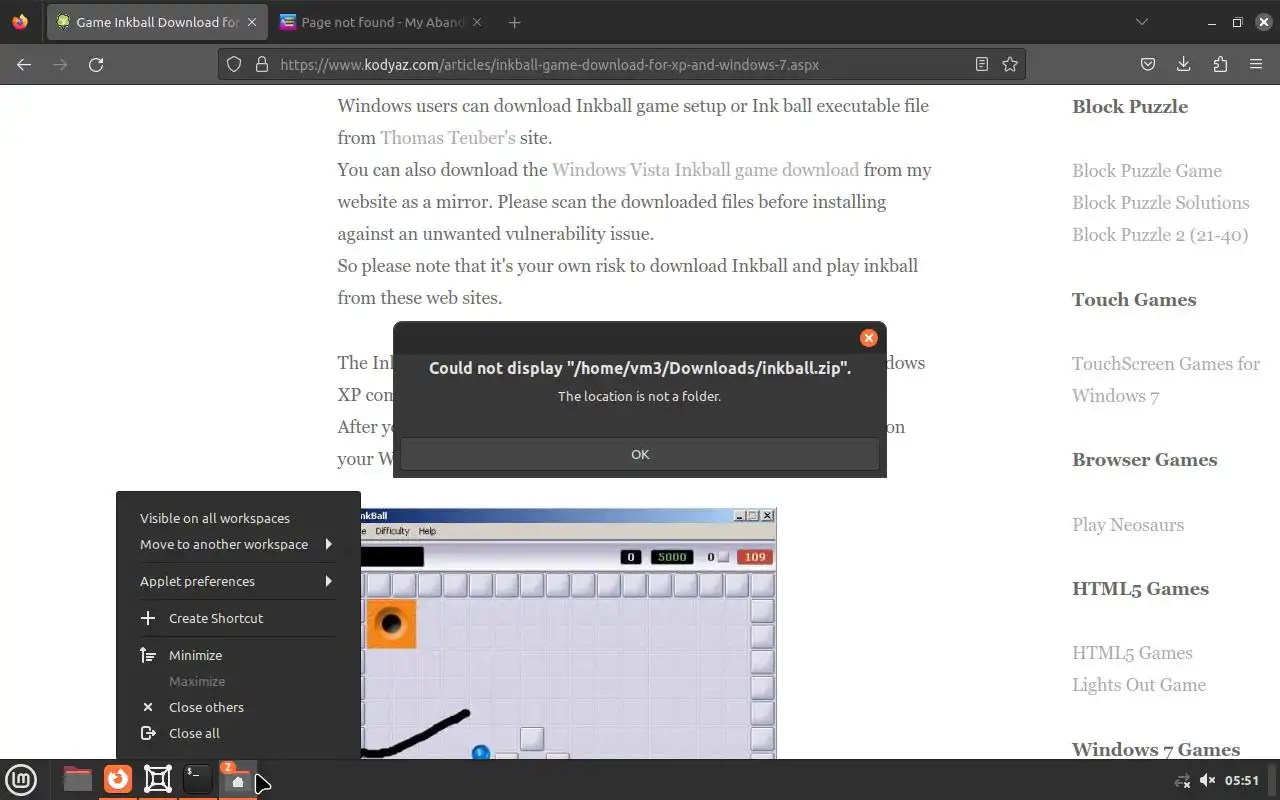This screenshot has width=1280, height=800.
Task: Click the tracking protection shield icon
Action: click(x=234, y=64)
